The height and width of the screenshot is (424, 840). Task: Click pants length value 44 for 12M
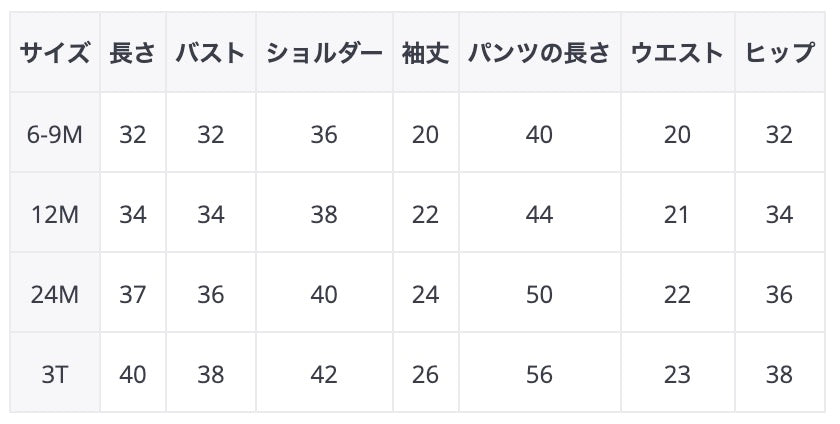[x=539, y=214]
